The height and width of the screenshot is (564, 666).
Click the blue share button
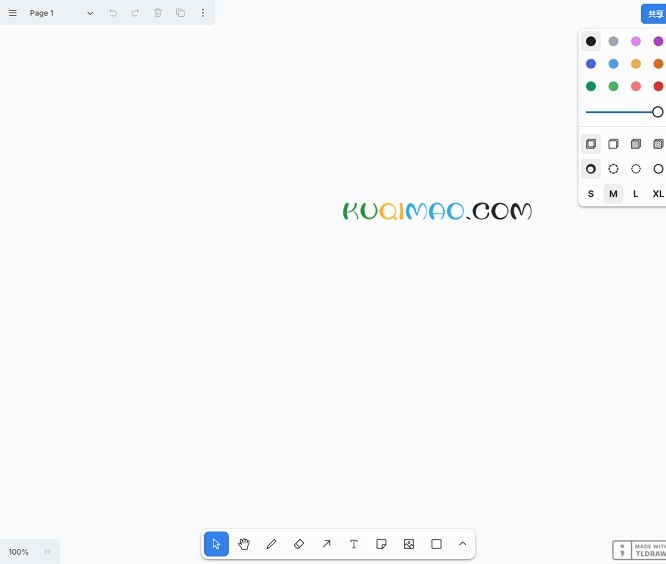[654, 14]
